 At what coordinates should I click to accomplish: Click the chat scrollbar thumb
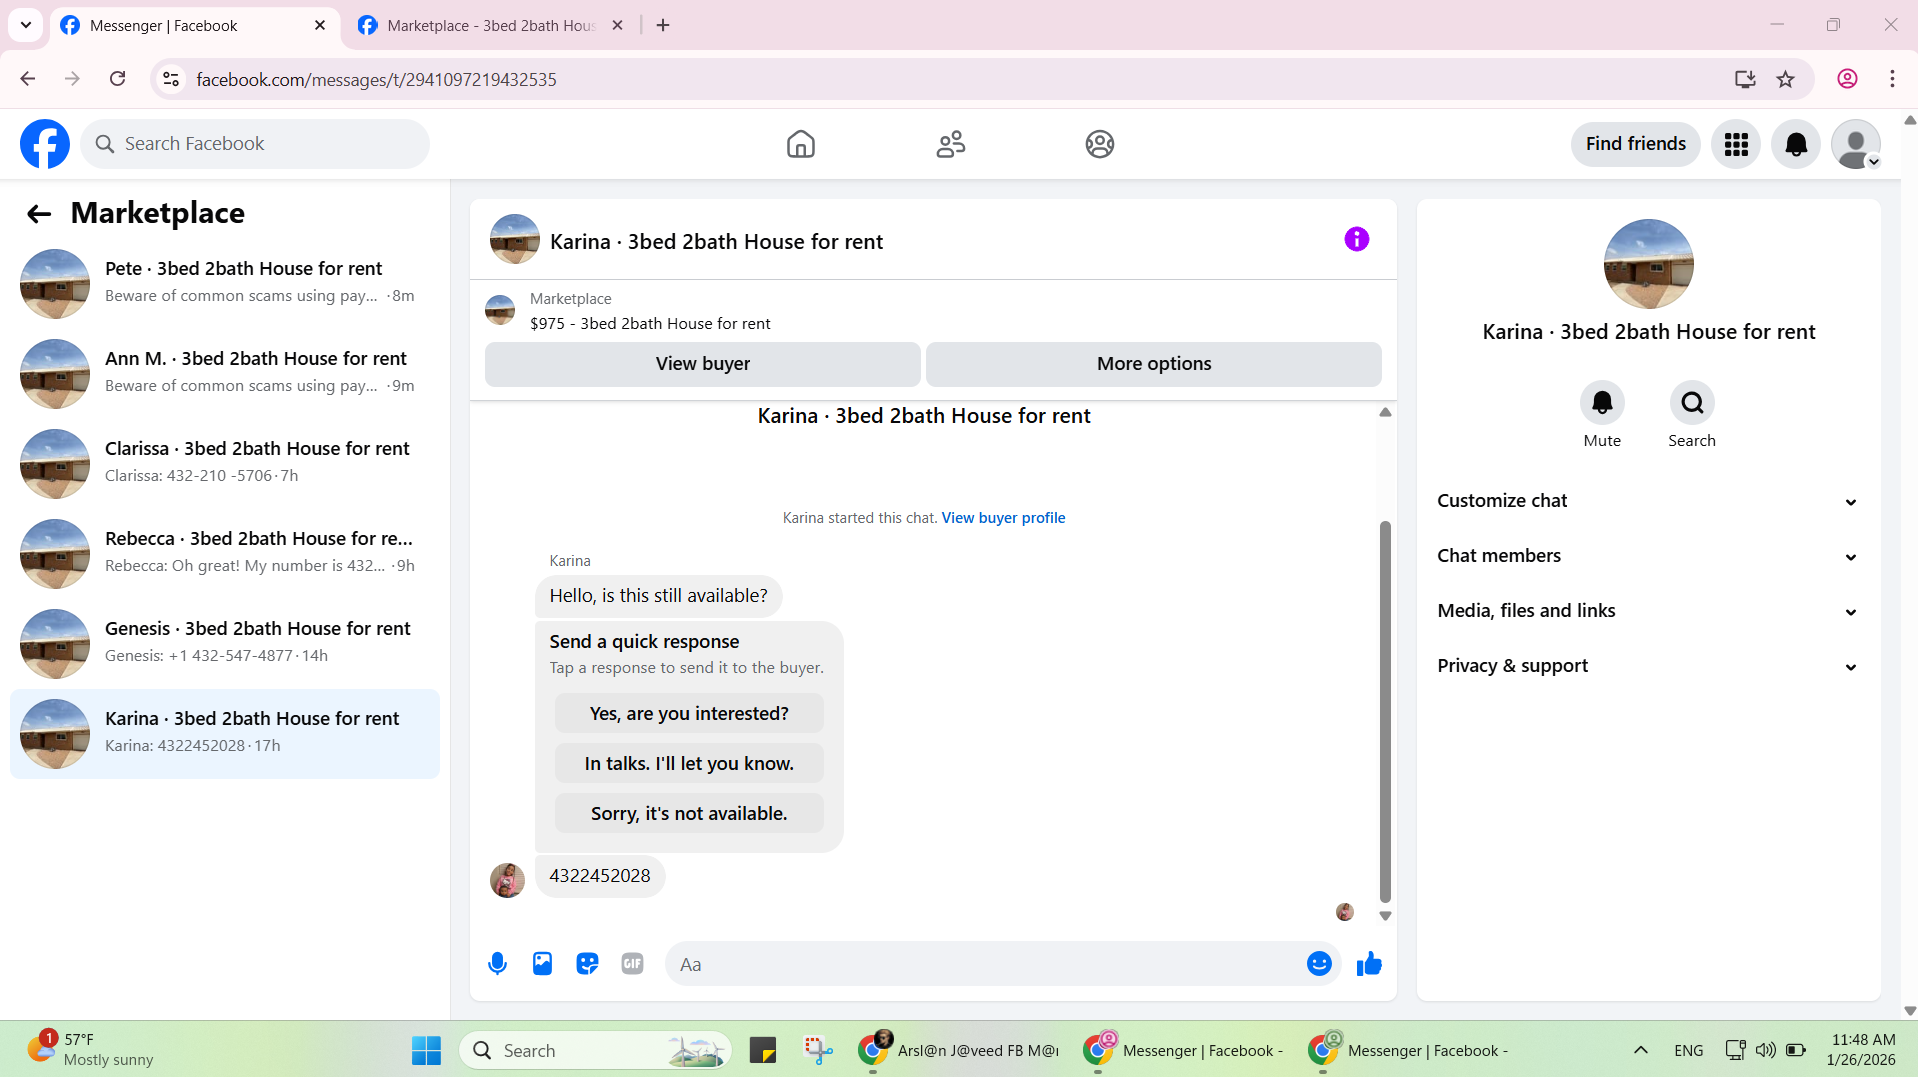(1385, 711)
